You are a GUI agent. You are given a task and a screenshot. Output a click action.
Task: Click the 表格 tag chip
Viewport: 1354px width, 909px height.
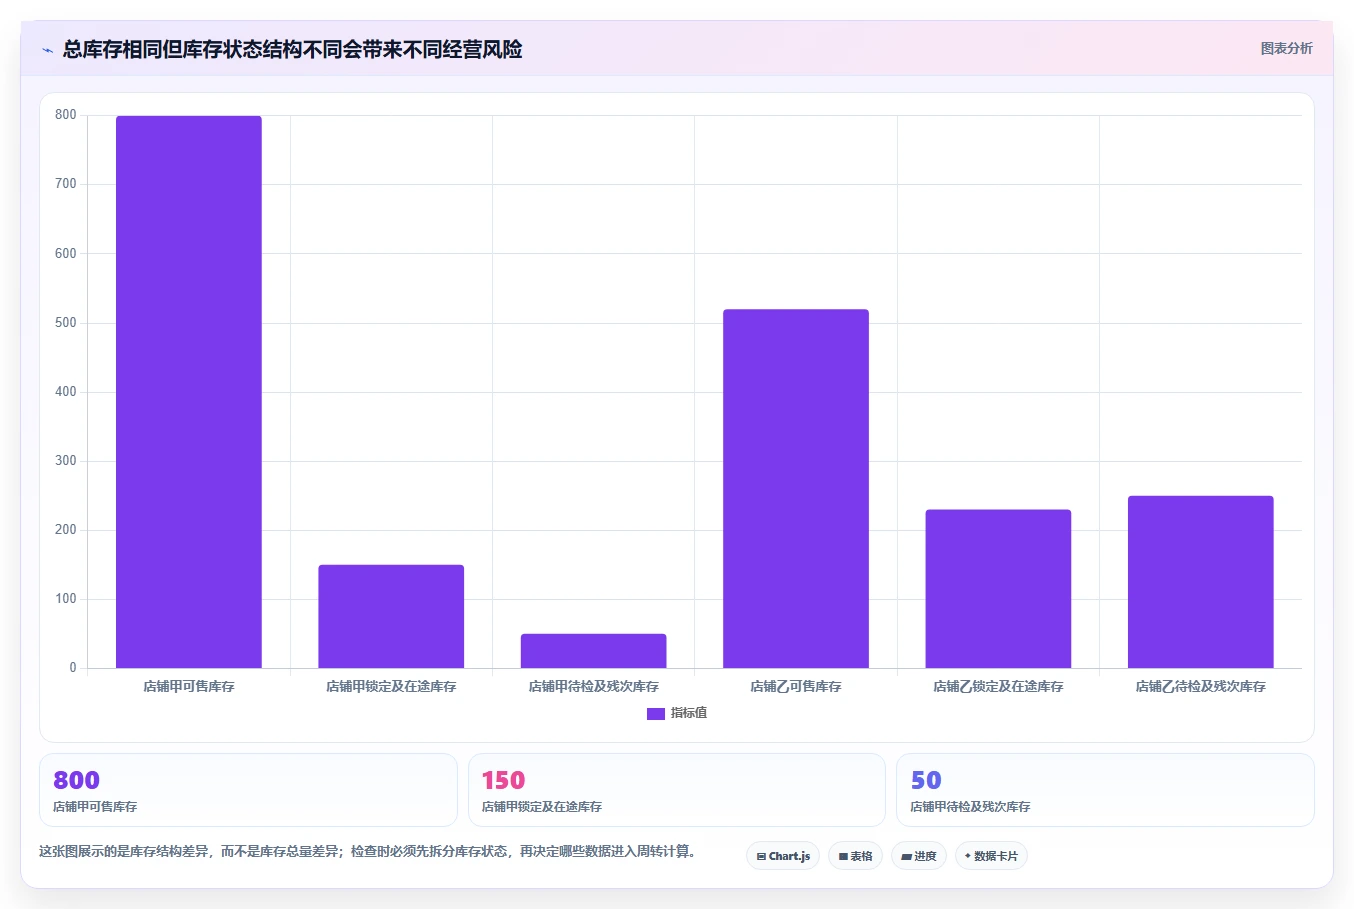855,856
